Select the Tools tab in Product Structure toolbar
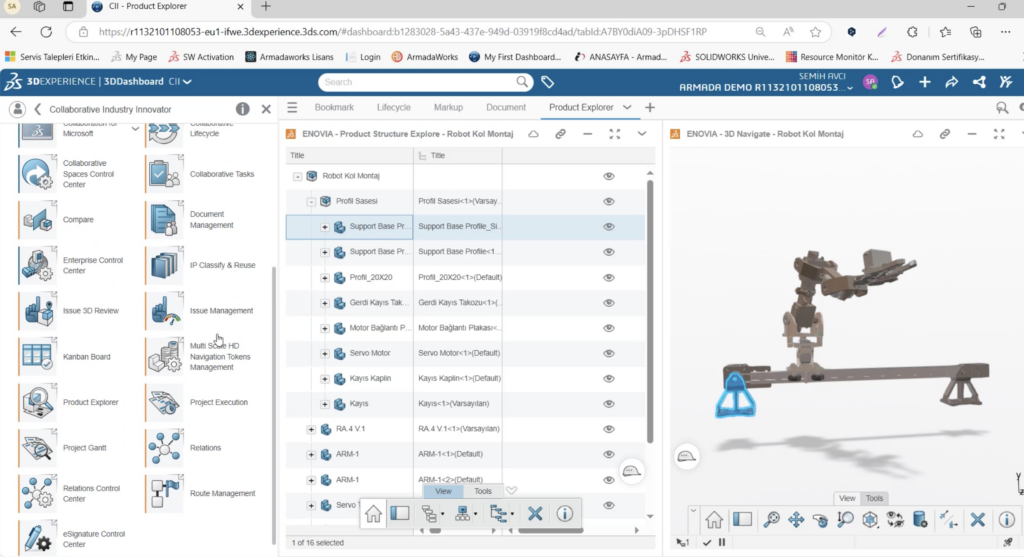 [x=483, y=491]
